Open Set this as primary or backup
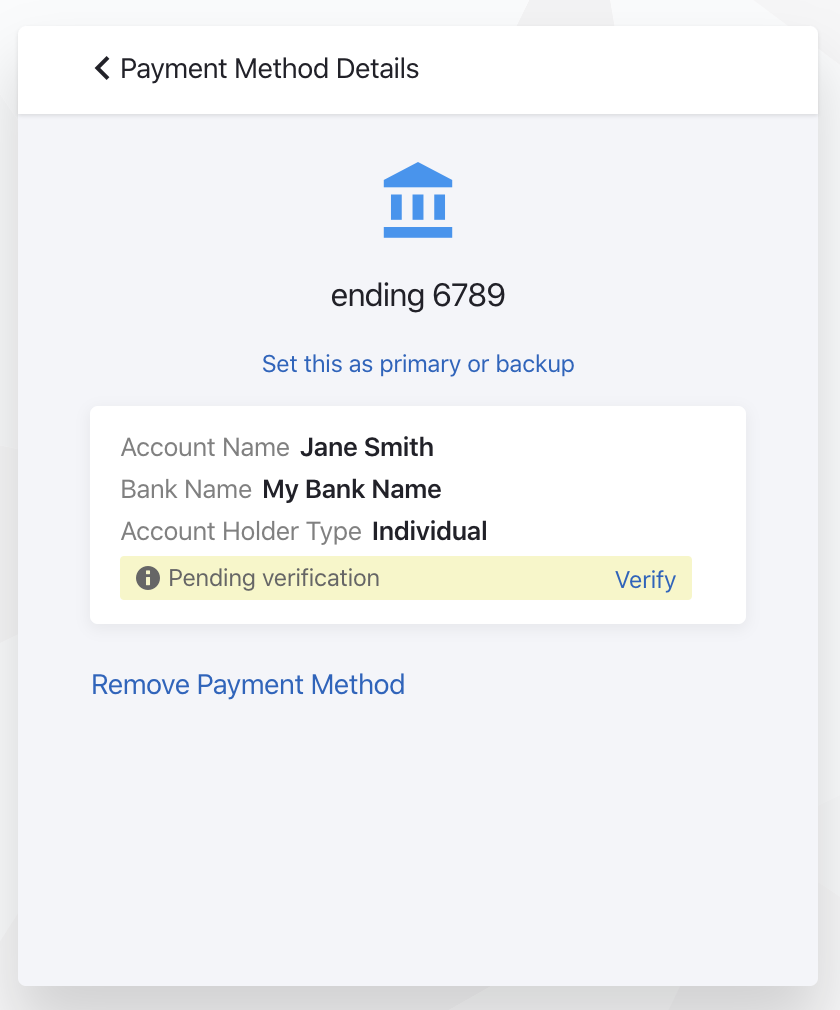Viewport: 840px width, 1010px height. (x=418, y=364)
